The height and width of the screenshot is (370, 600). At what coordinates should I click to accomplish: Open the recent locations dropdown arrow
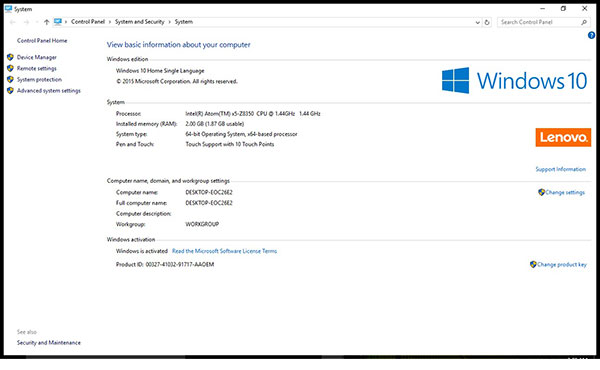[37, 22]
